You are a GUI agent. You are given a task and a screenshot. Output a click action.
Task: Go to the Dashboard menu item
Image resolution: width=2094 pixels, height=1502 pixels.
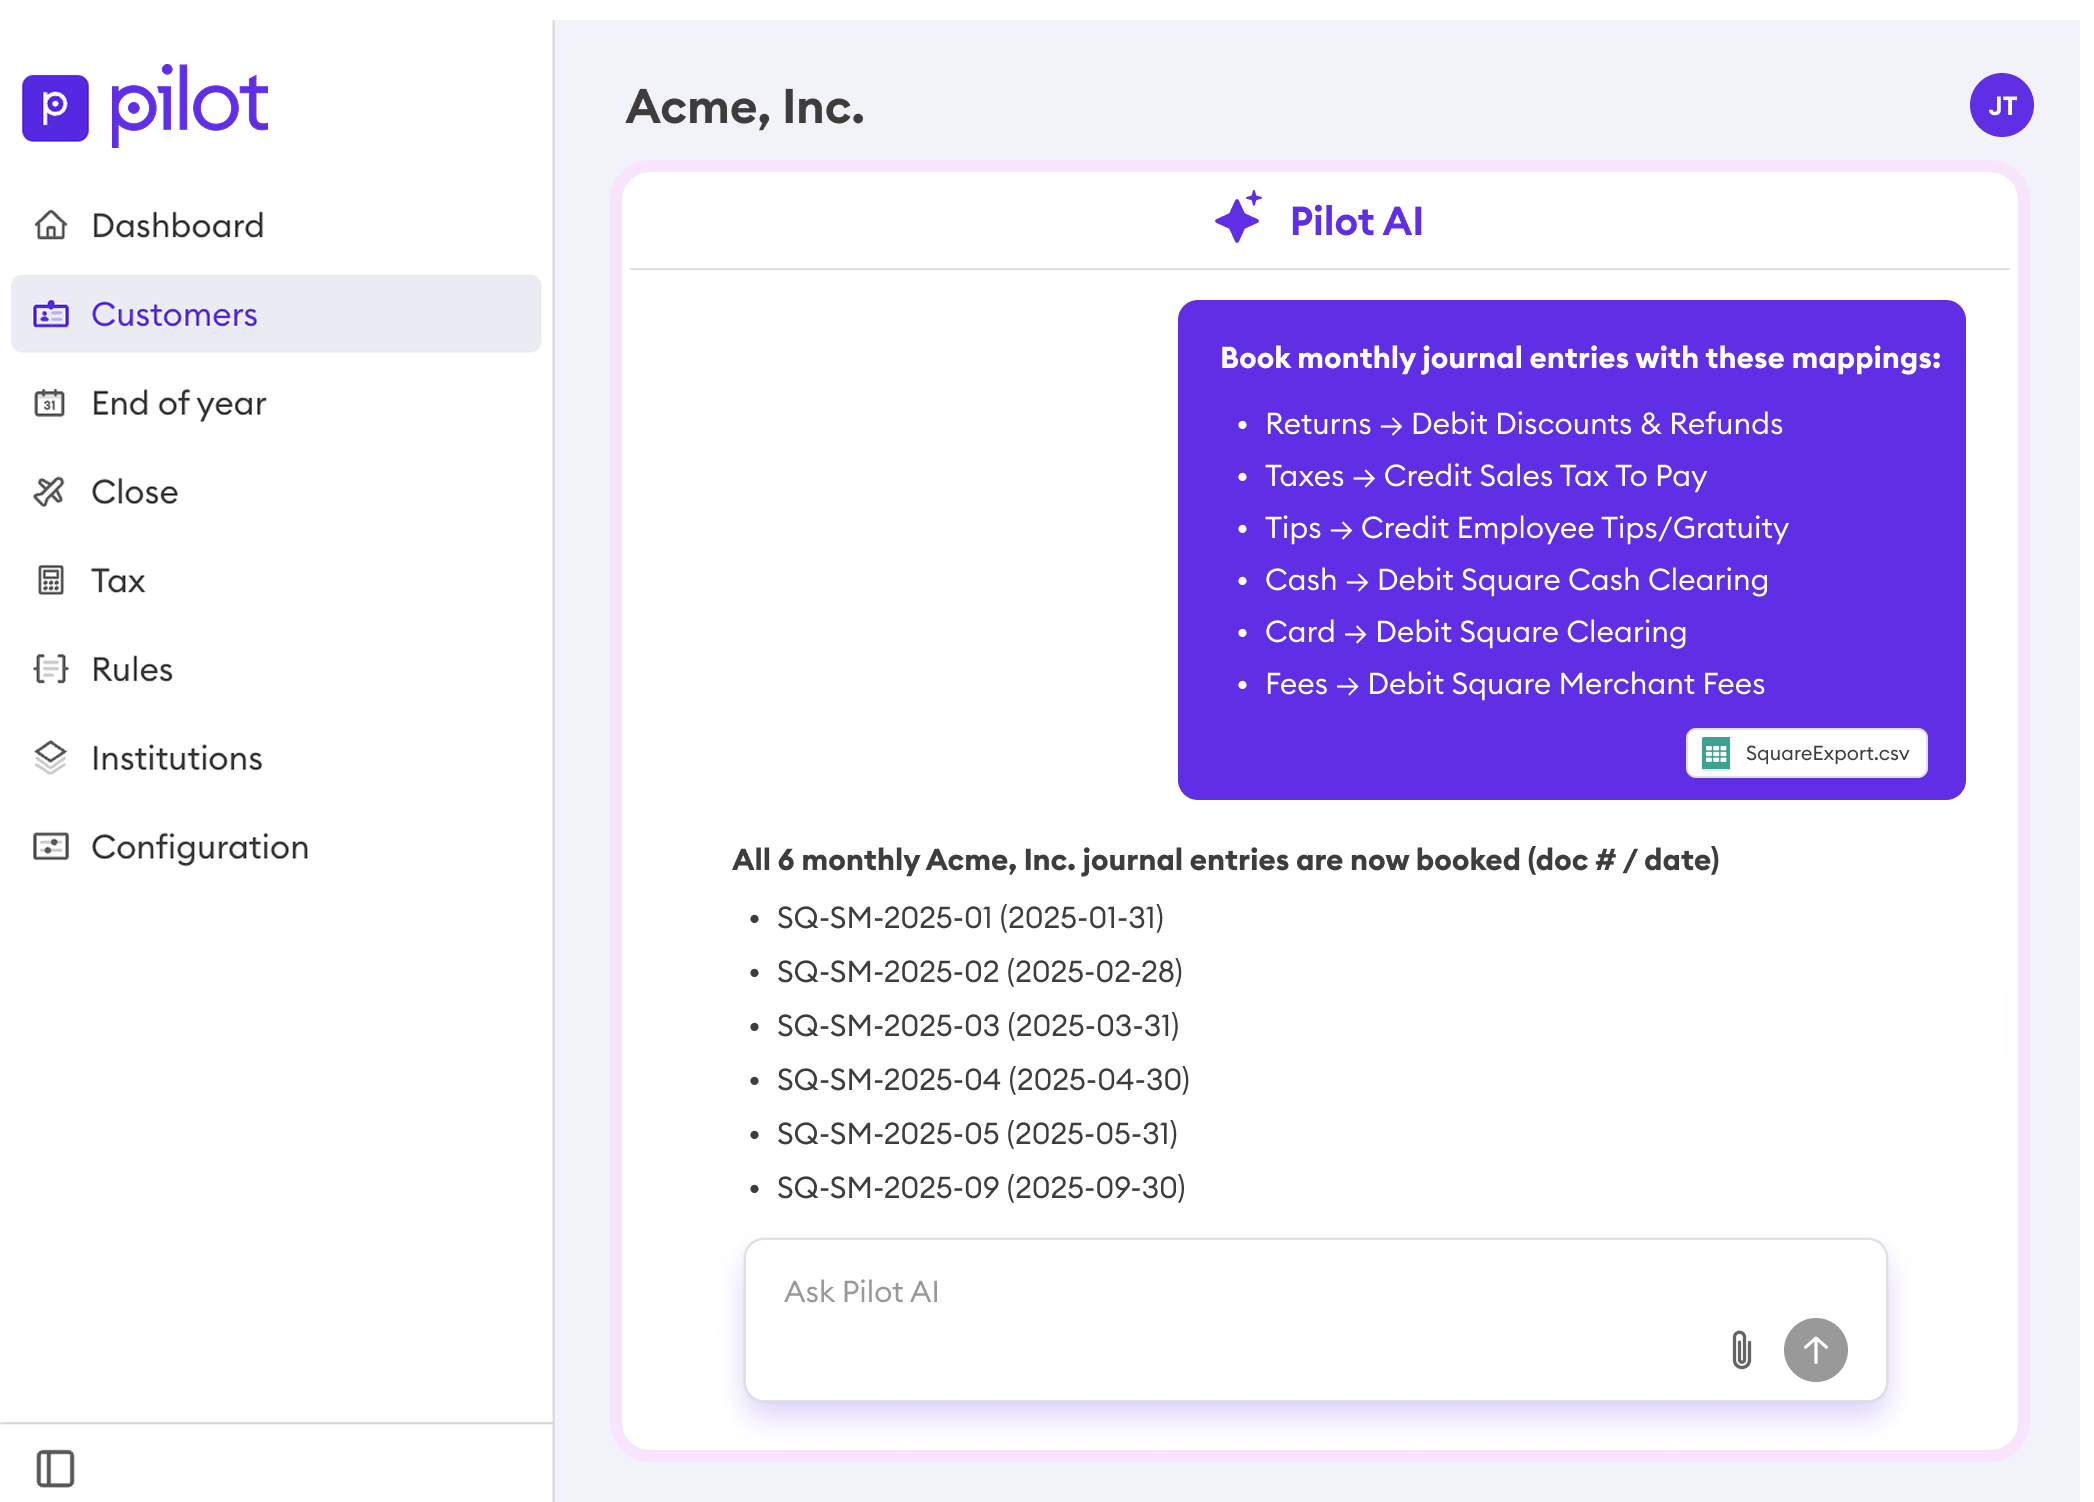[x=178, y=225]
